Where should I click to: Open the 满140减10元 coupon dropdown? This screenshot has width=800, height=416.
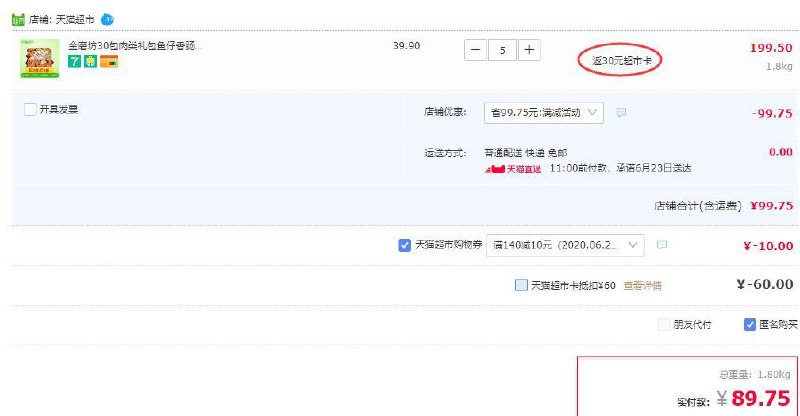pyautogui.click(x=565, y=245)
